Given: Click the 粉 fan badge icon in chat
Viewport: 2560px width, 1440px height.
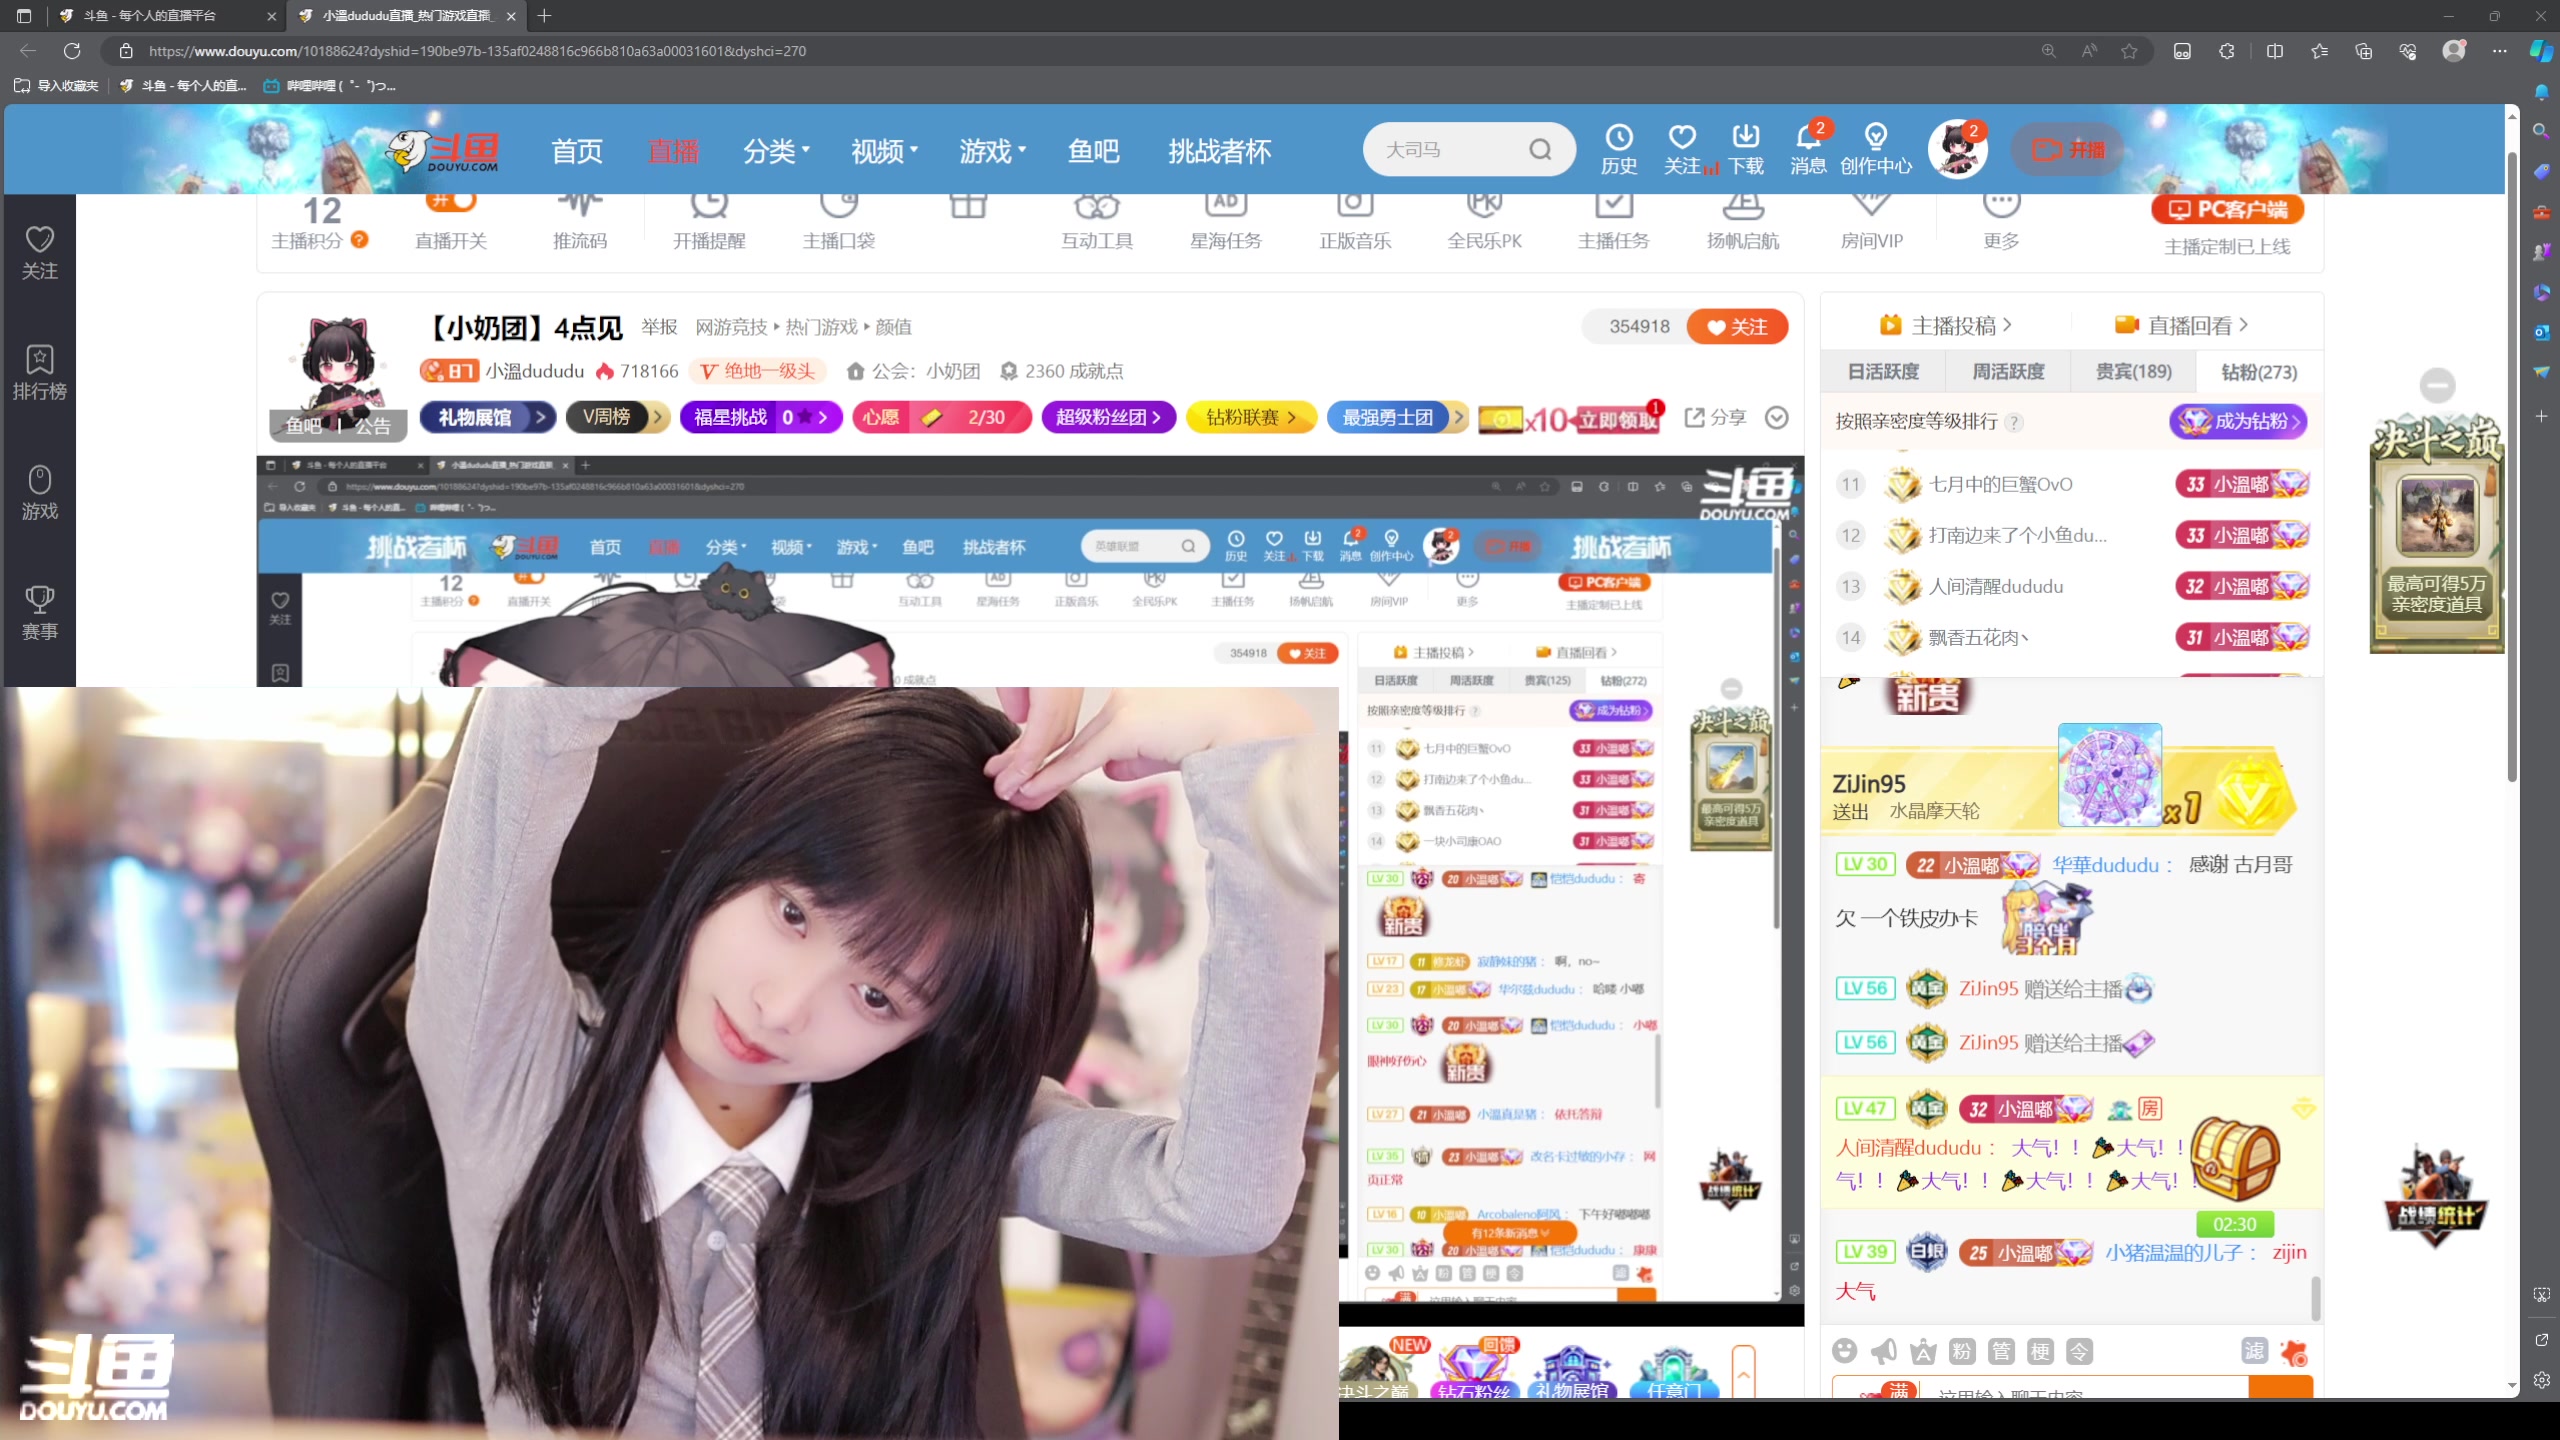Looking at the screenshot, I should tap(1962, 1351).
